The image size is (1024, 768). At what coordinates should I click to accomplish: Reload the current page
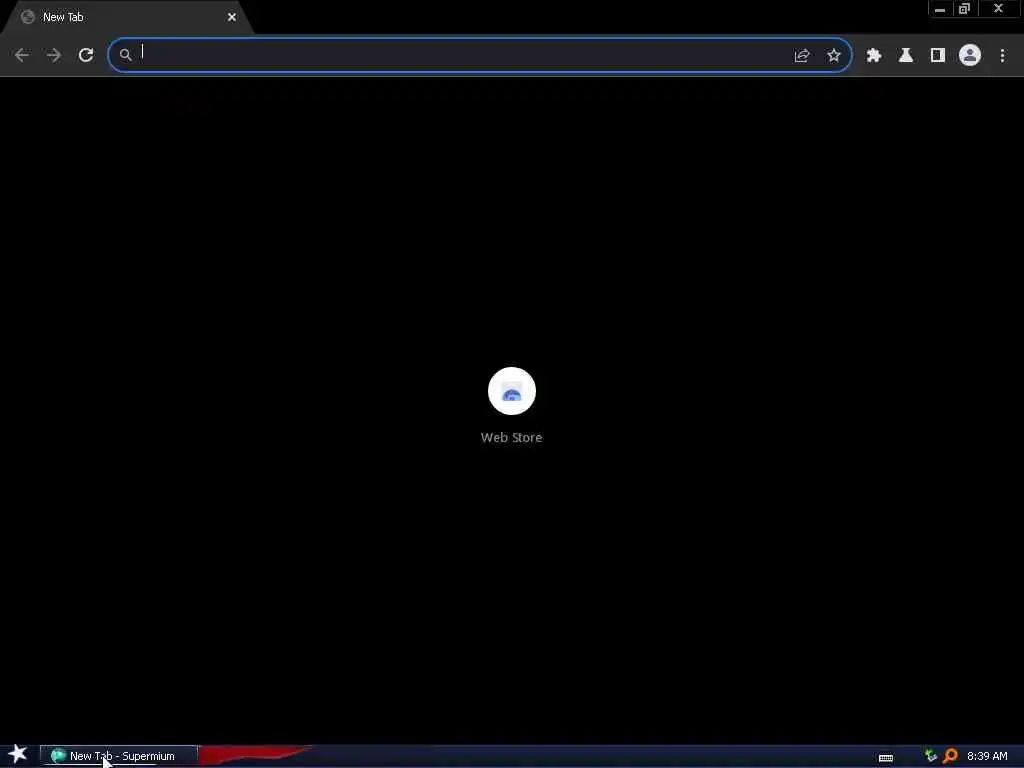(x=86, y=55)
